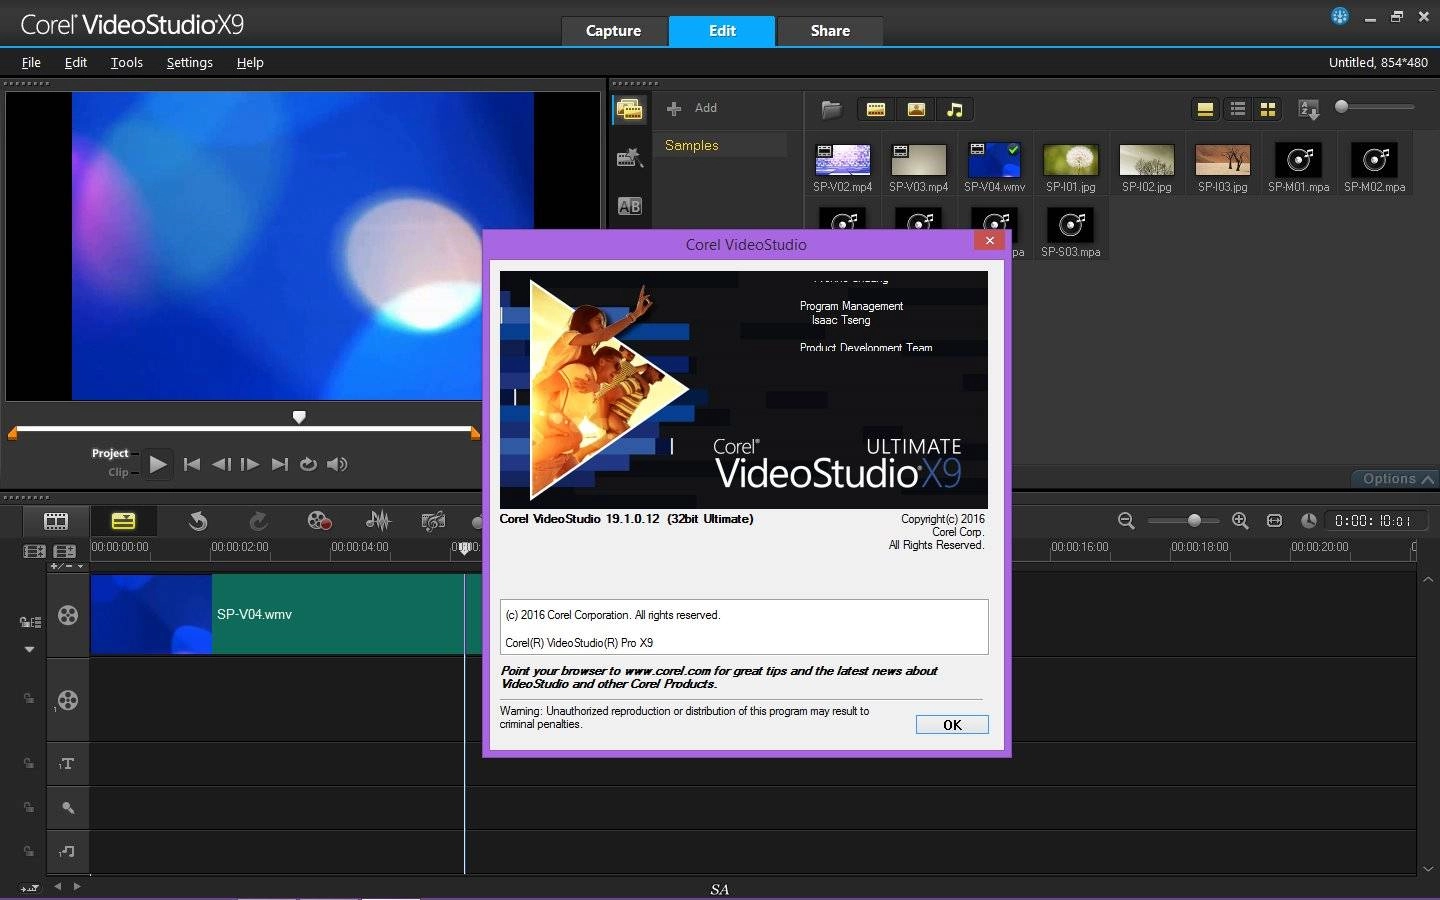The image size is (1440, 900).
Task: Select the SP-V04.wmv thumbnail
Action: point(994,160)
